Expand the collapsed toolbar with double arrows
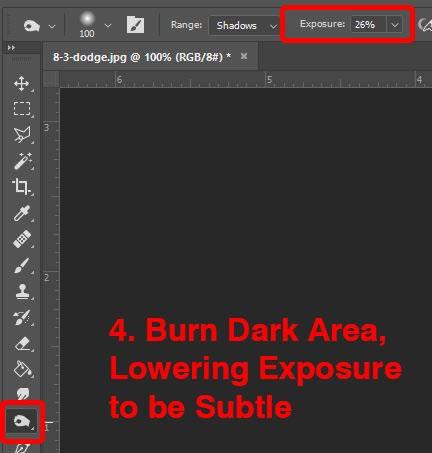 click(x=11, y=48)
